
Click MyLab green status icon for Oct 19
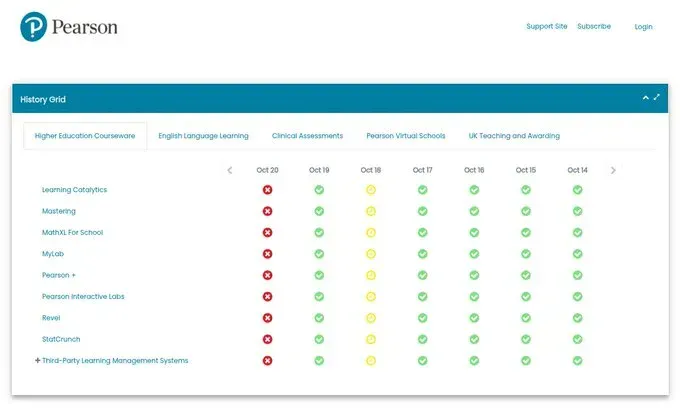tap(319, 254)
